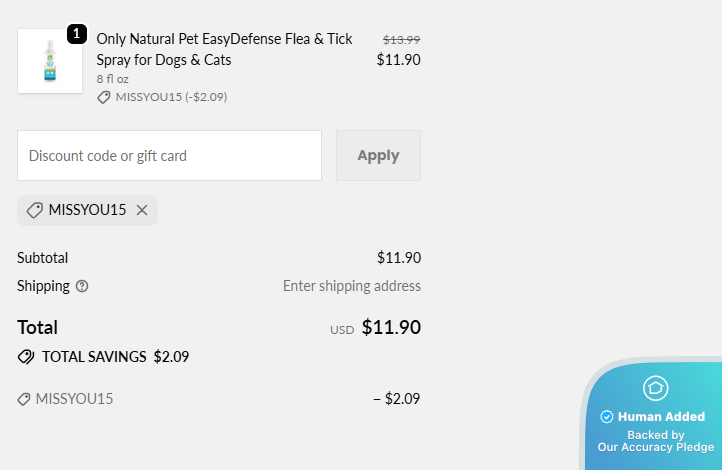Click the Subtotal label
Image resolution: width=722 pixels, height=470 pixels.
click(43, 257)
